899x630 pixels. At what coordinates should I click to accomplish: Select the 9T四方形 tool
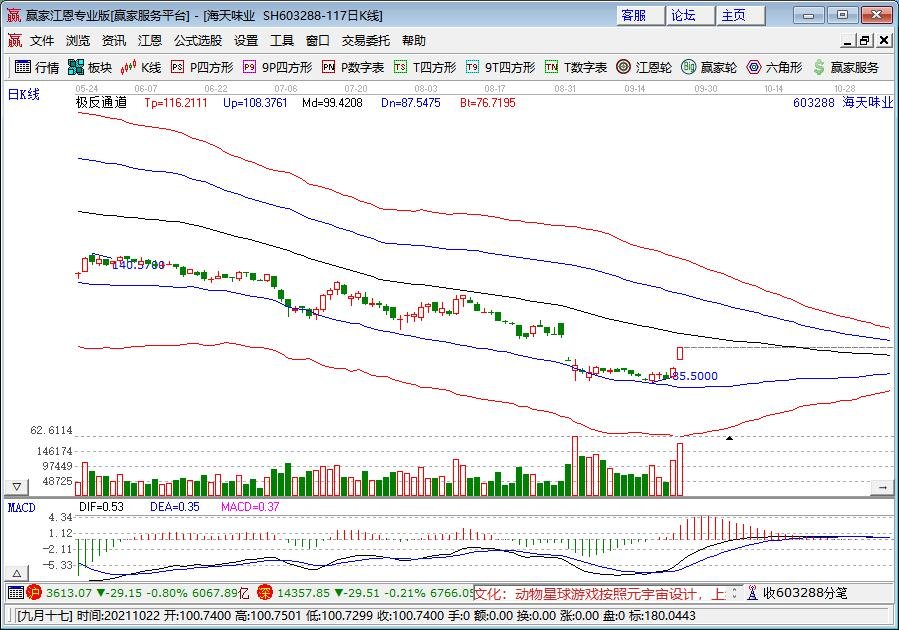pyautogui.click(x=500, y=67)
